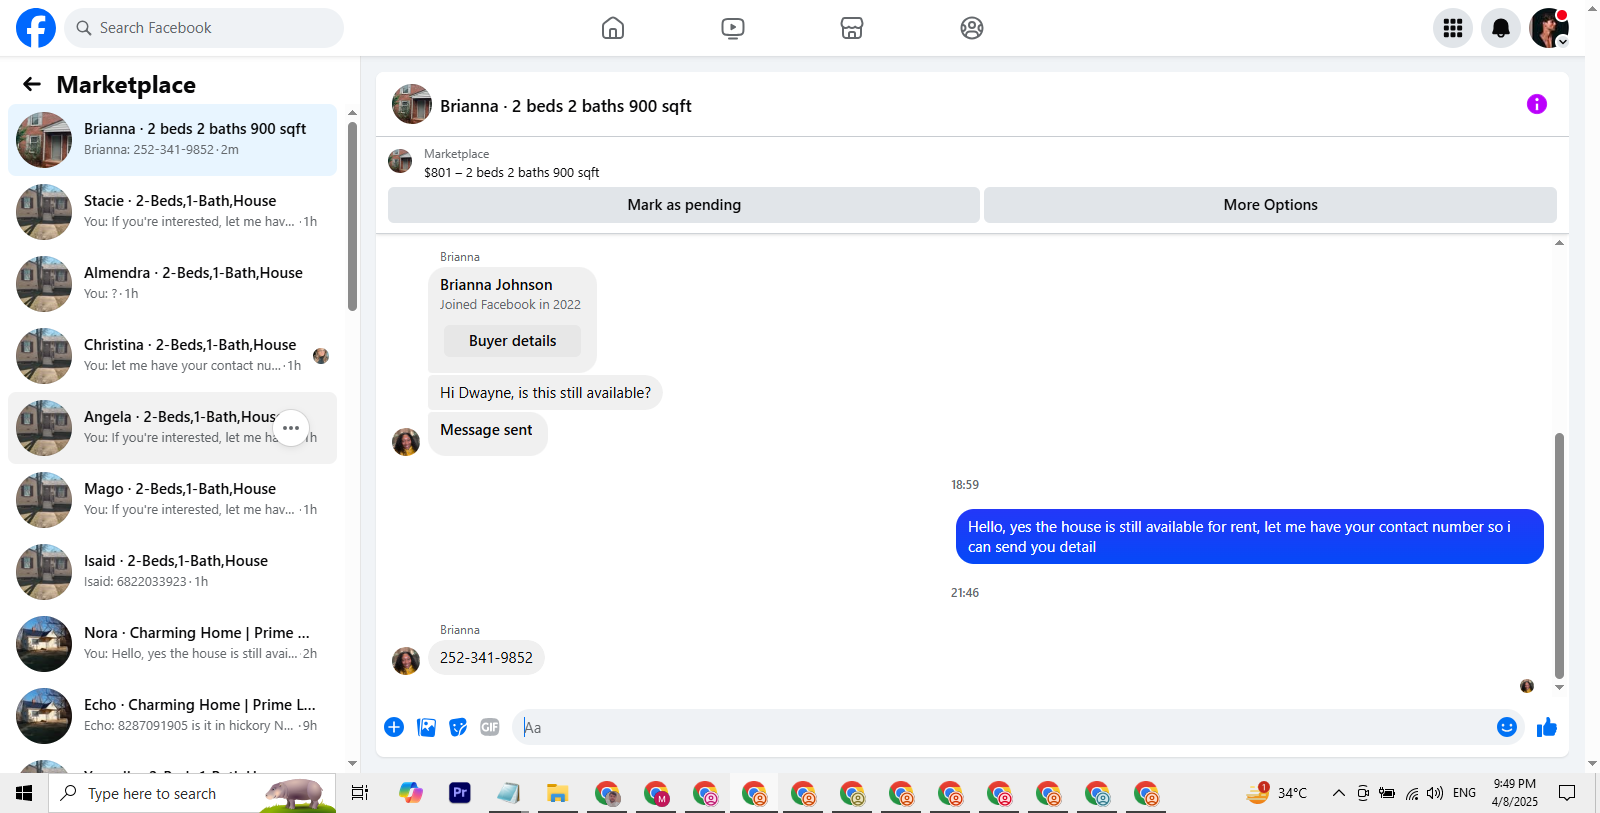1600x813 pixels.
Task: Choose a sticker in the composer
Action: tap(458, 727)
